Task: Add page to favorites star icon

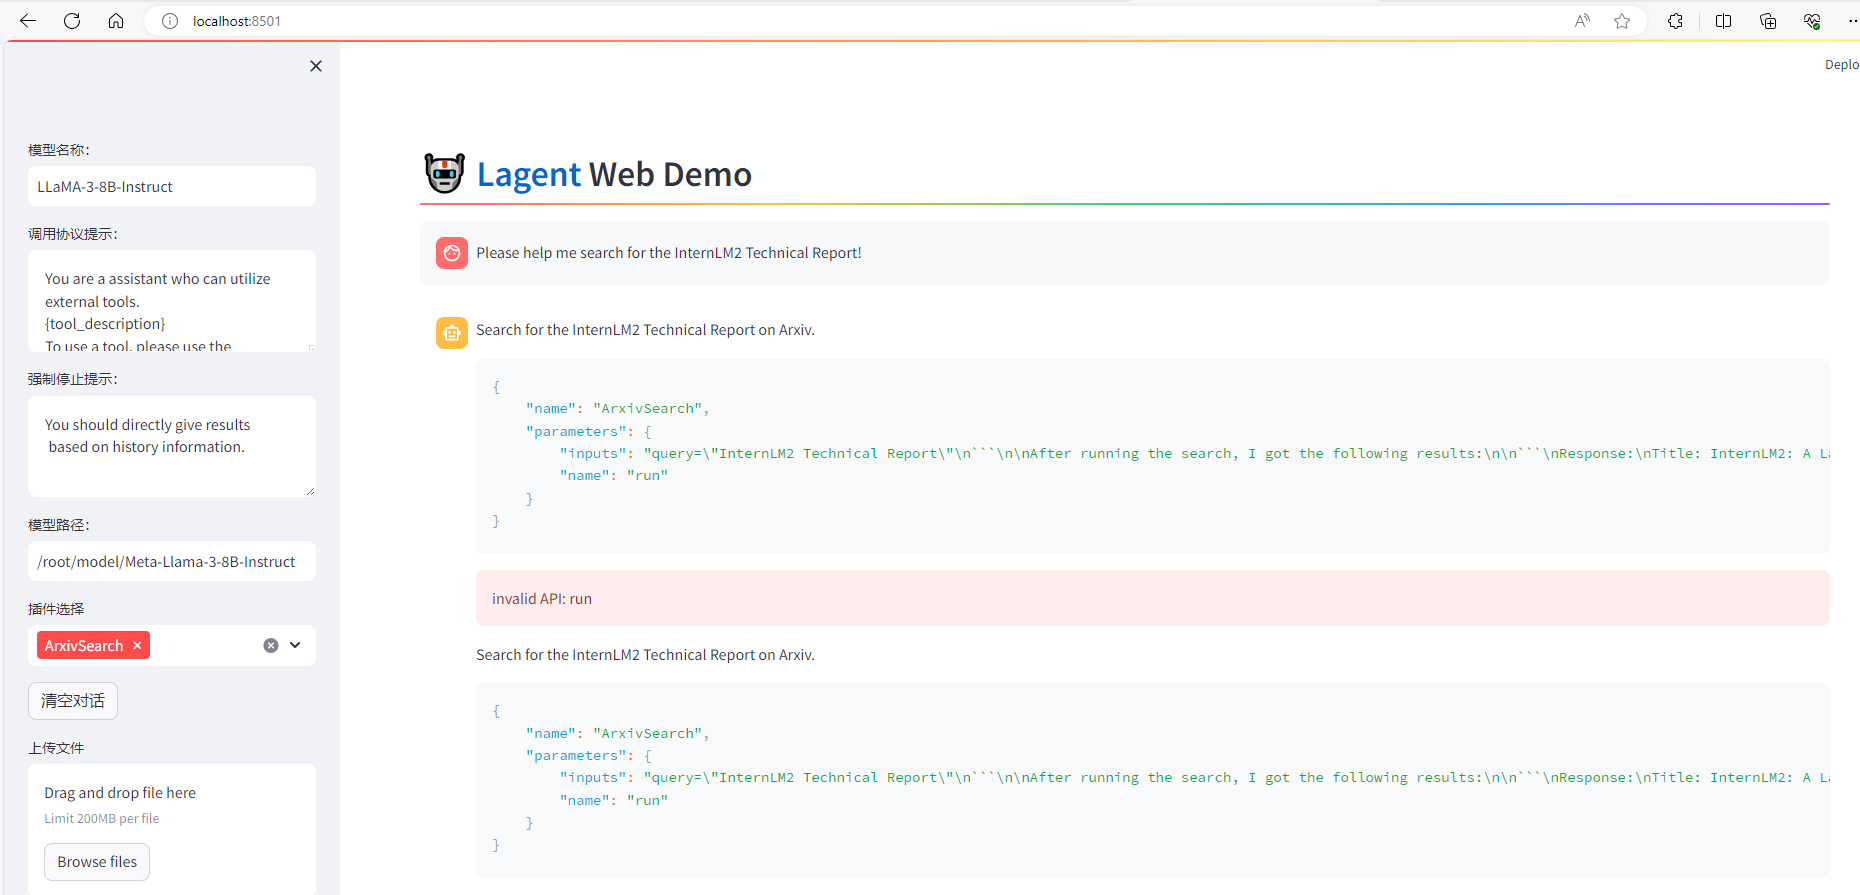Action: (1622, 21)
